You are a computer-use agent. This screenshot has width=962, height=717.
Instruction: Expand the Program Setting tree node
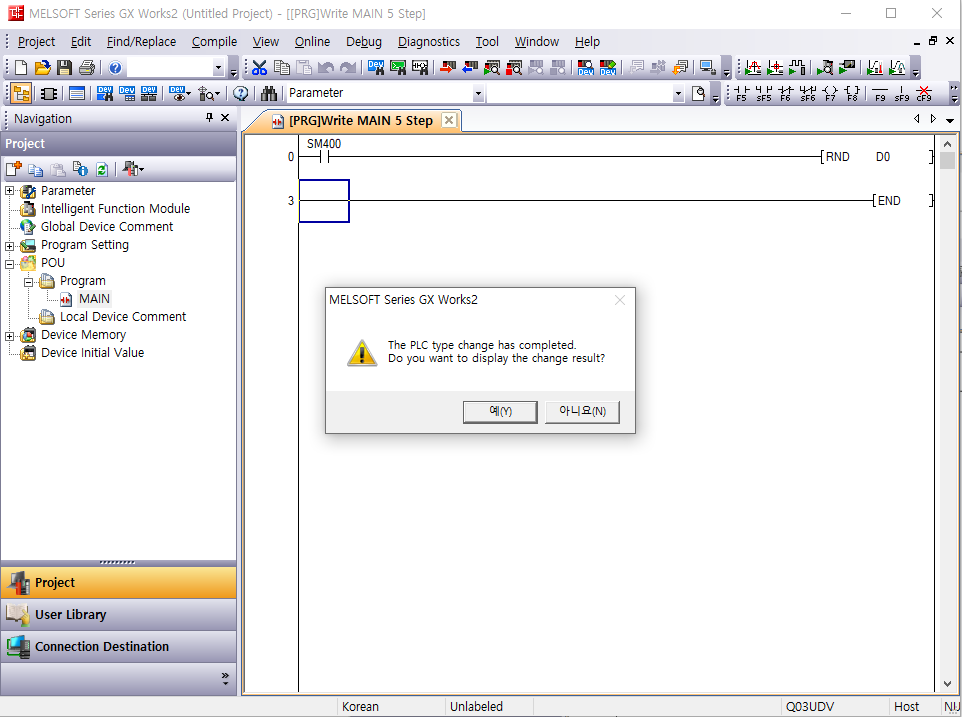point(9,247)
